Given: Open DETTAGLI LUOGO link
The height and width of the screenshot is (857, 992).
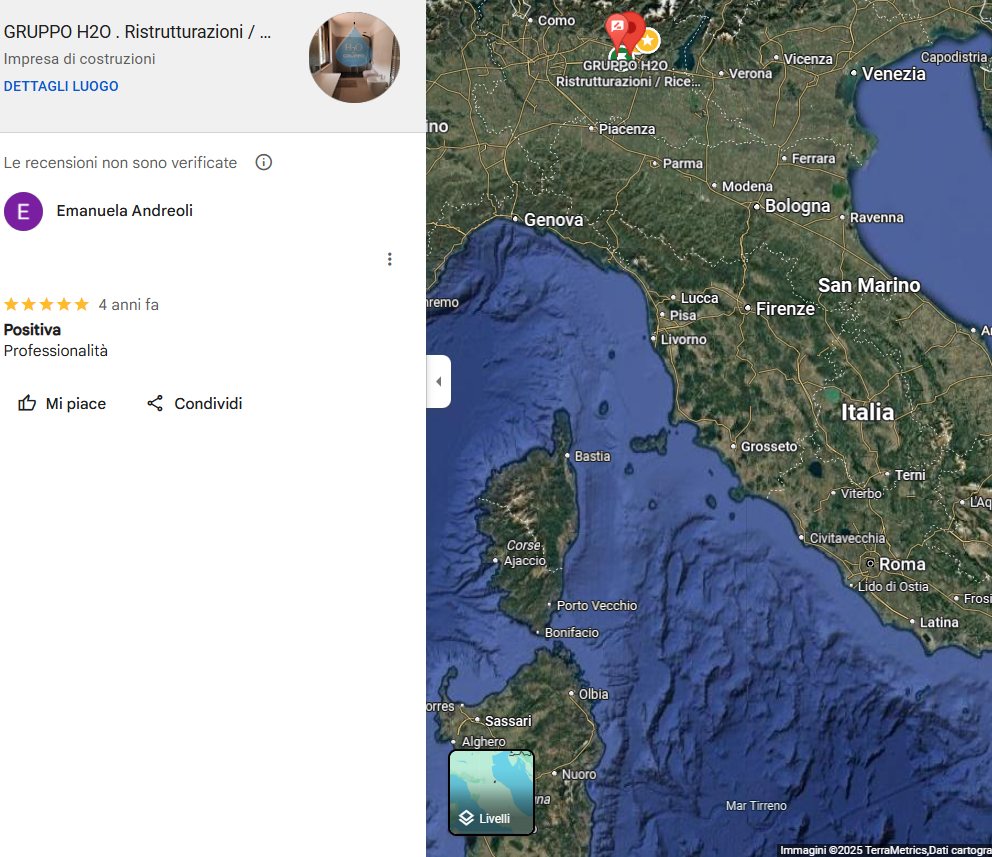Looking at the screenshot, I should pyautogui.click(x=61, y=86).
